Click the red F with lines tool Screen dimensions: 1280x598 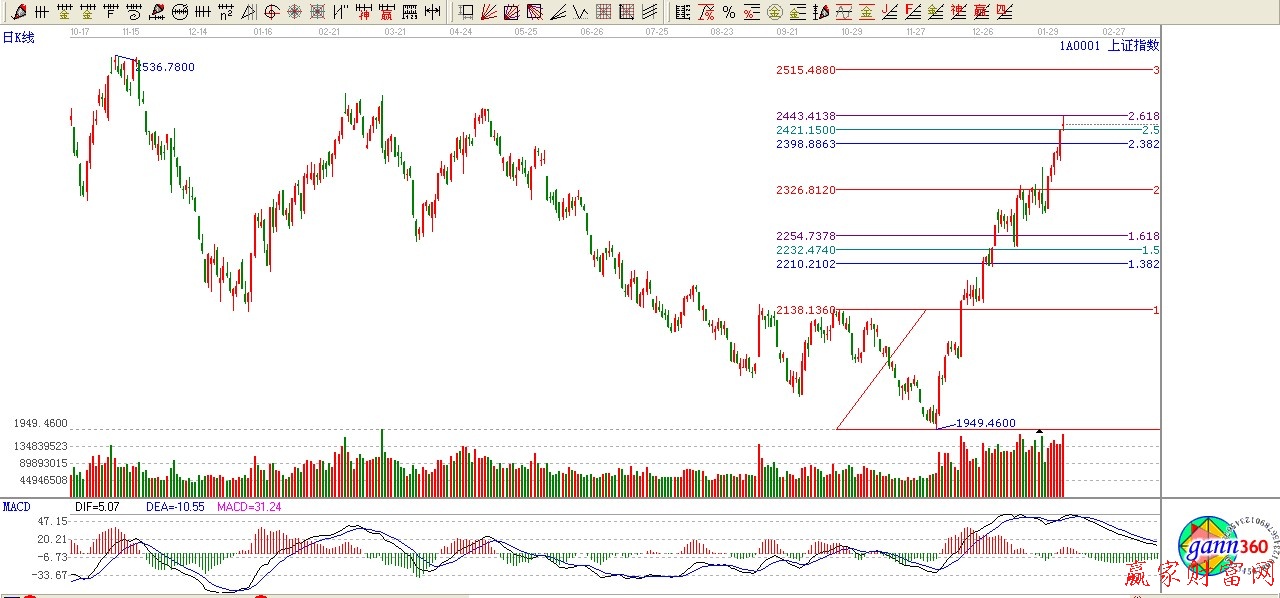click(913, 12)
